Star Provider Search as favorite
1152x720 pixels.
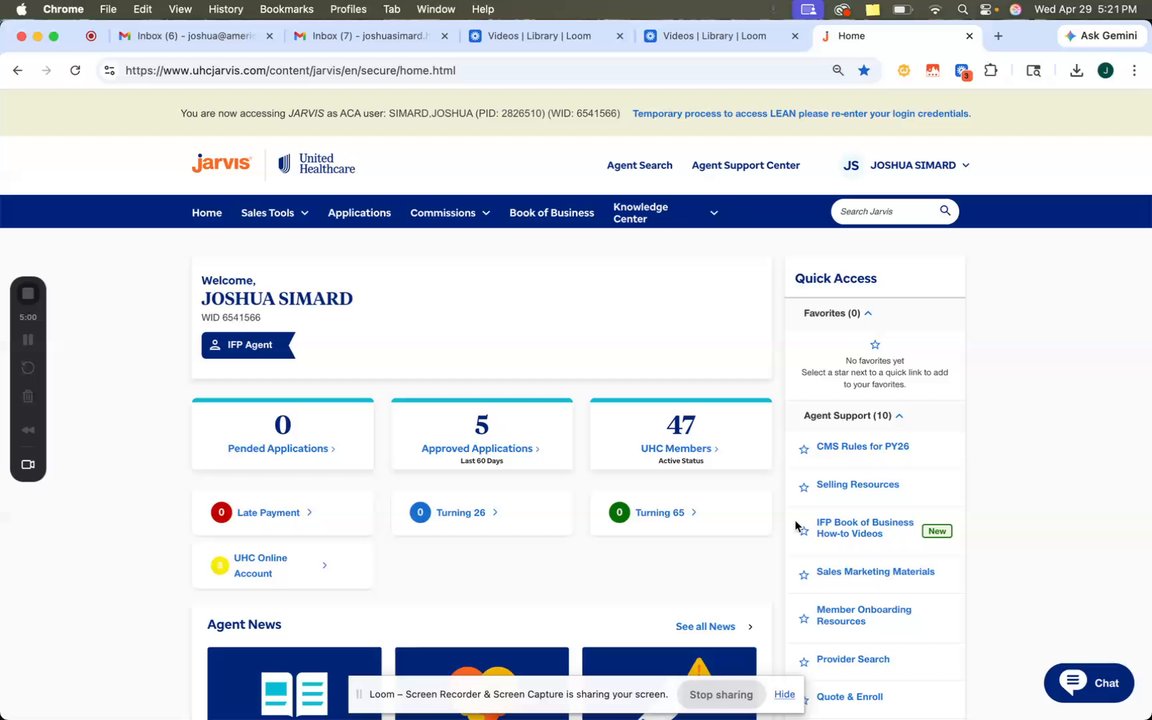[804, 662]
